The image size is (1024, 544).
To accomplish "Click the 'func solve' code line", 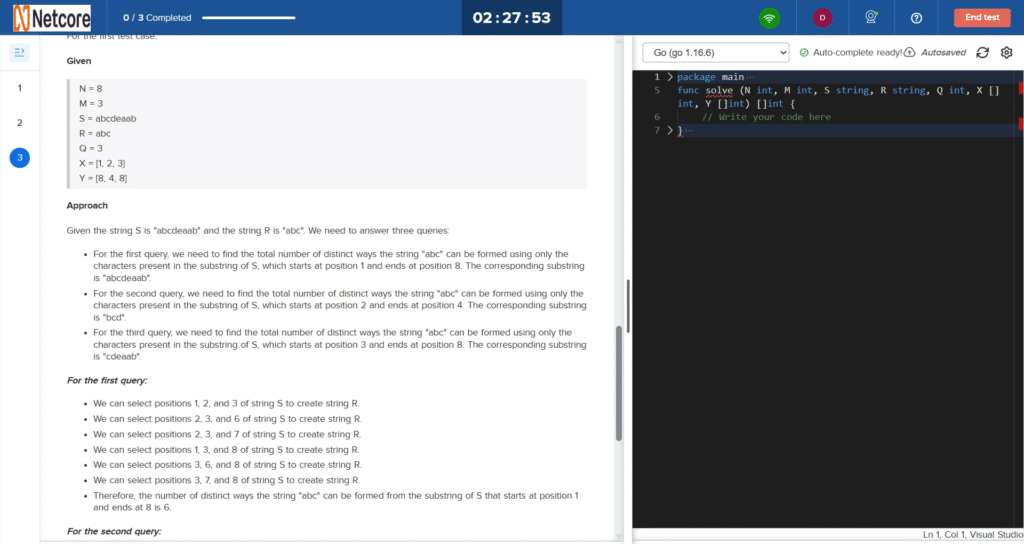I will (x=839, y=97).
